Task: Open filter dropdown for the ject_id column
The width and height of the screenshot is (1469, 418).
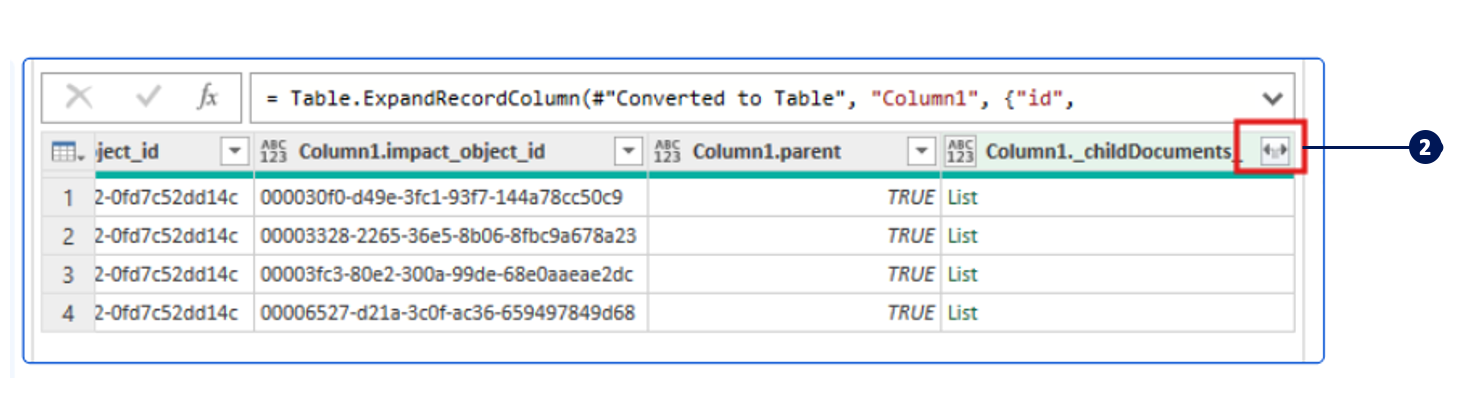Action: click(234, 152)
